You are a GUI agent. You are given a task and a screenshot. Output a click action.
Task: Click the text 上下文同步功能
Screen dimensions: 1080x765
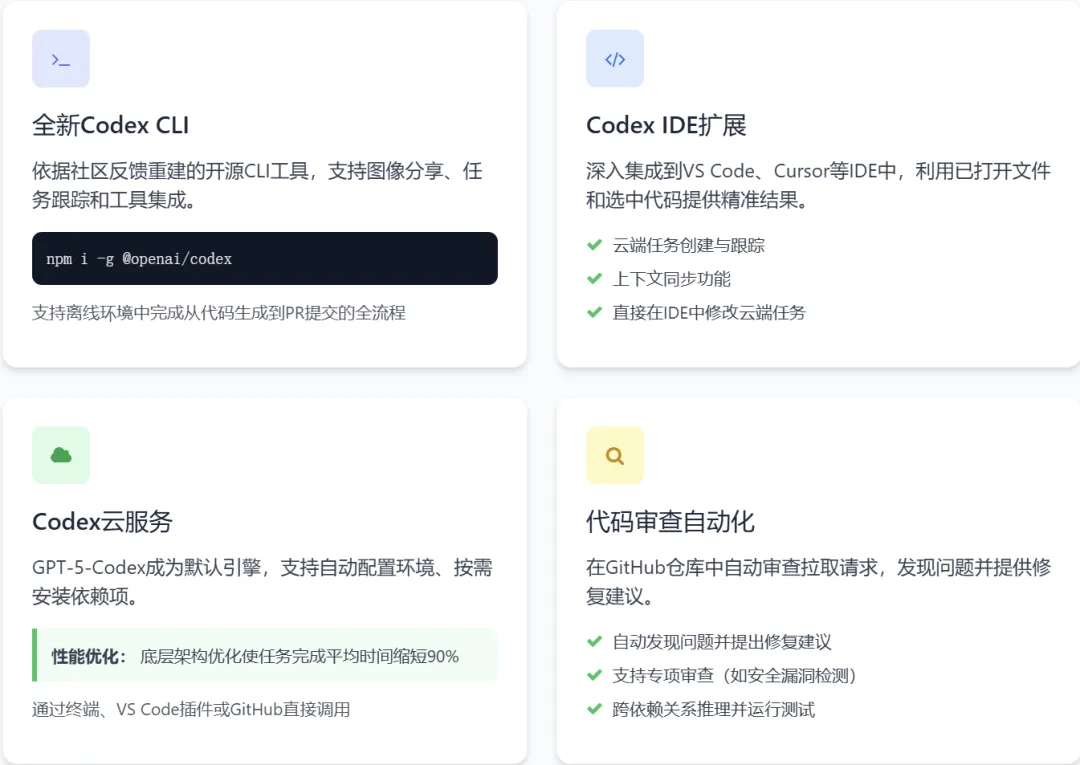click(x=672, y=279)
